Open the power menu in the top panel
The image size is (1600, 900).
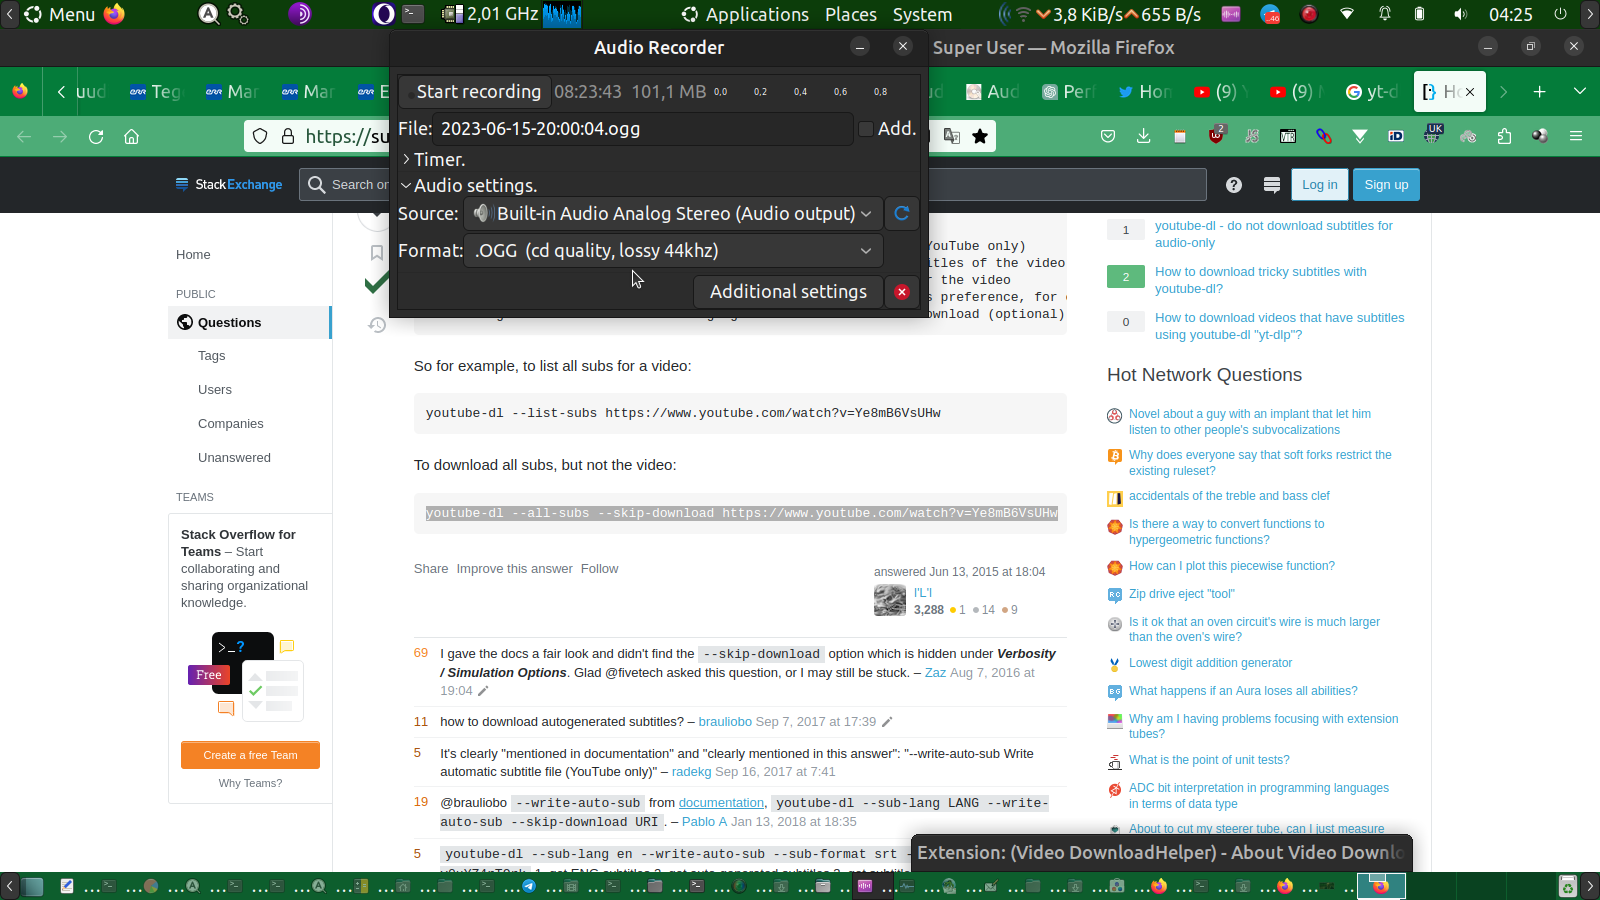[x=1560, y=14]
